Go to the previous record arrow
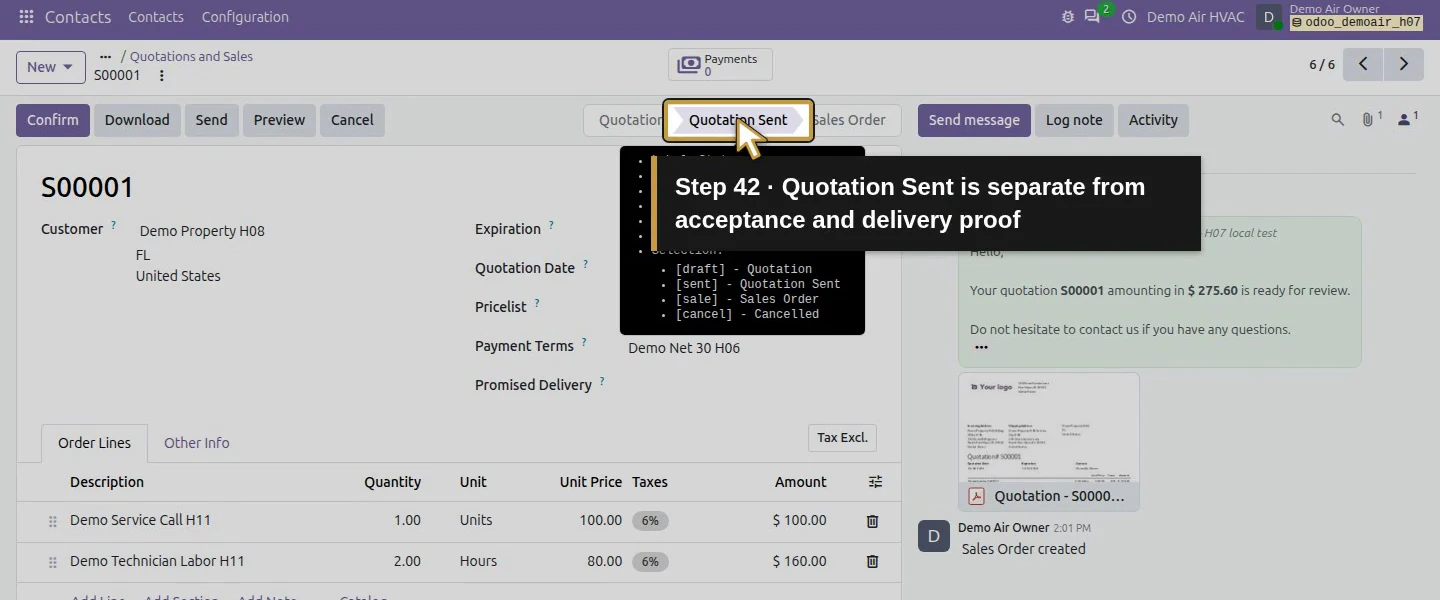1440x600 pixels. (x=1363, y=64)
